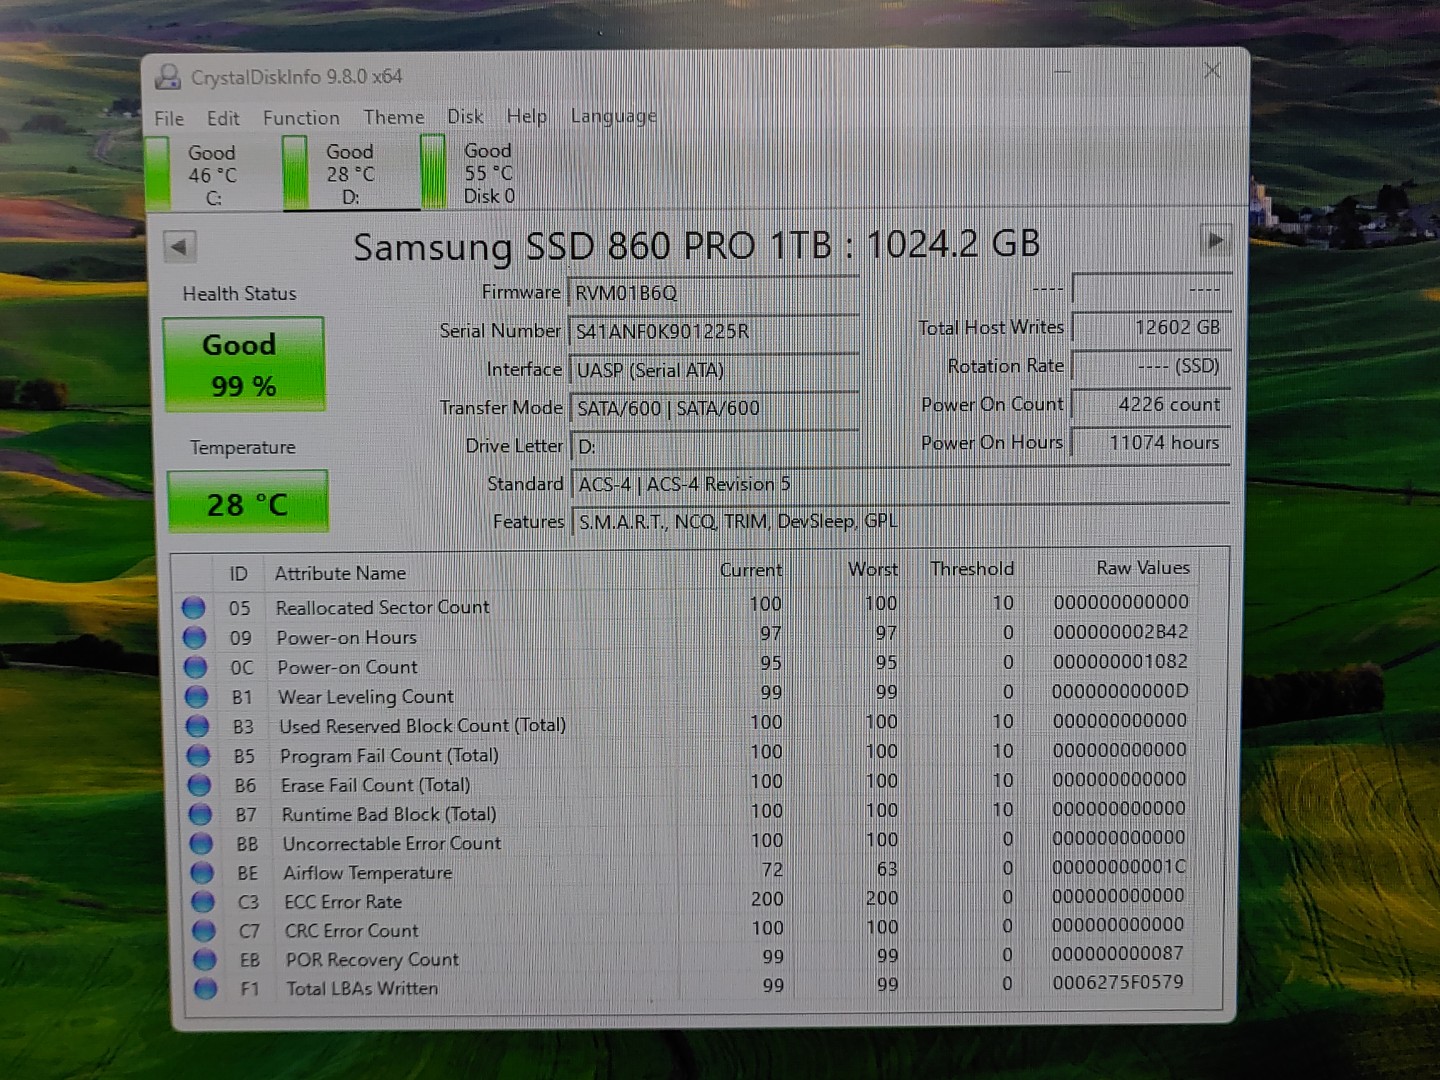Click the status circle for CRC Error Count
Image resolution: width=1440 pixels, height=1080 pixels.
point(204,930)
